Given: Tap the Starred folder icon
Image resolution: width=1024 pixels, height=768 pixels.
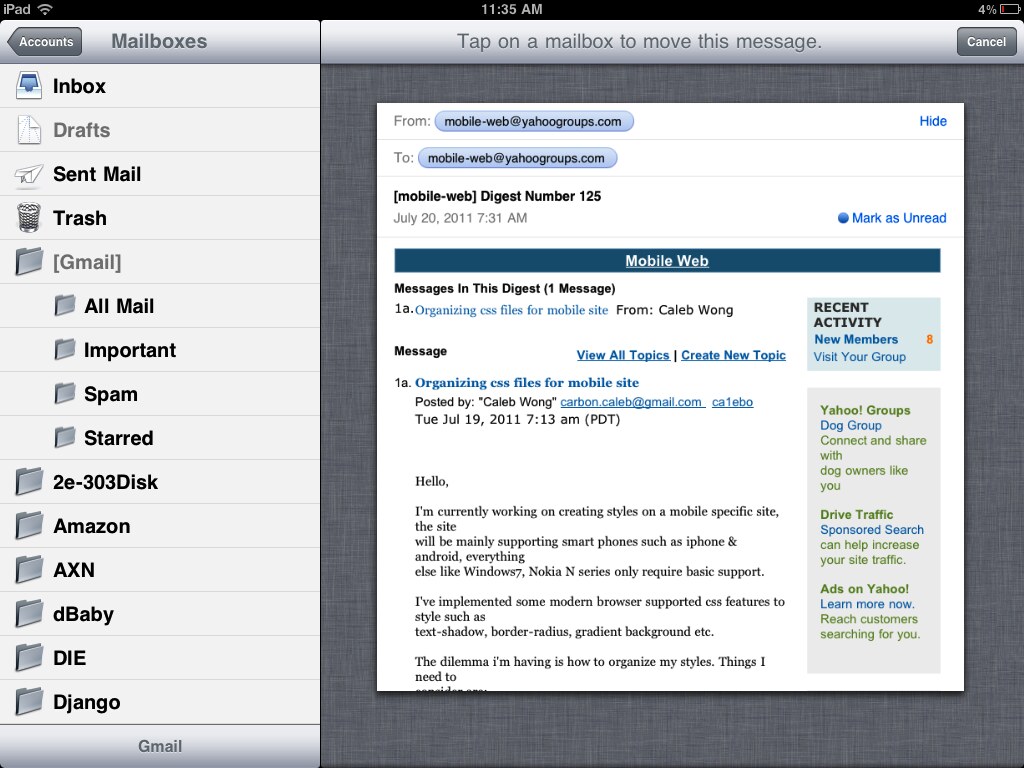Looking at the screenshot, I should pos(64,437).
